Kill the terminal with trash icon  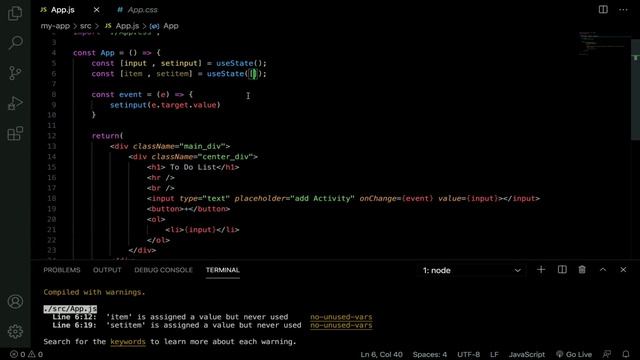click(x=582, y=270)
